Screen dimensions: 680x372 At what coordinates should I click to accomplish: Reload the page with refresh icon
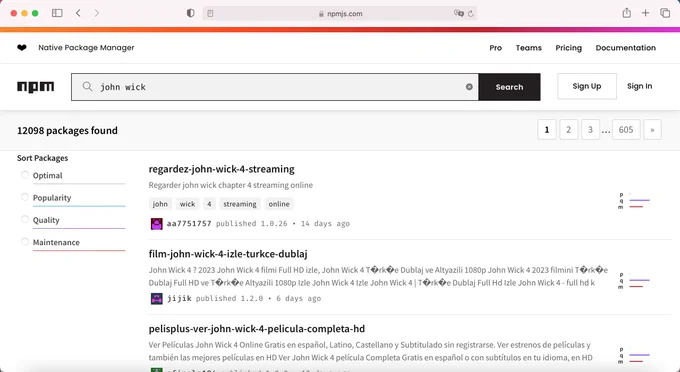click(471, 13)
